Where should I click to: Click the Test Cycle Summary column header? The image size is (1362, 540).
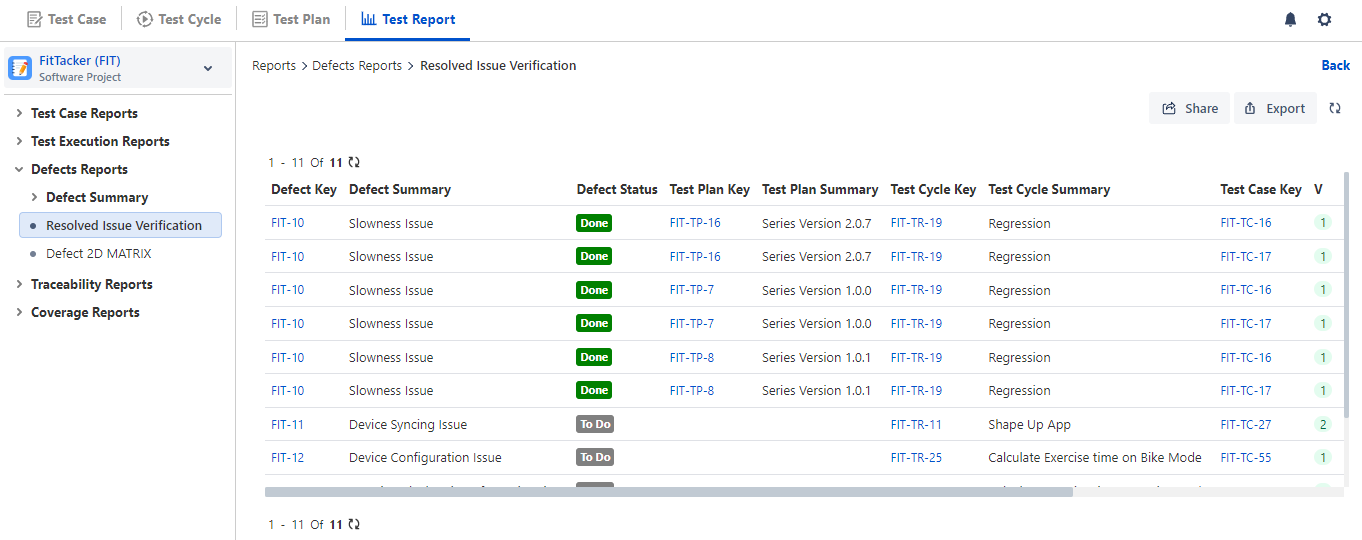coord(1049,189)
